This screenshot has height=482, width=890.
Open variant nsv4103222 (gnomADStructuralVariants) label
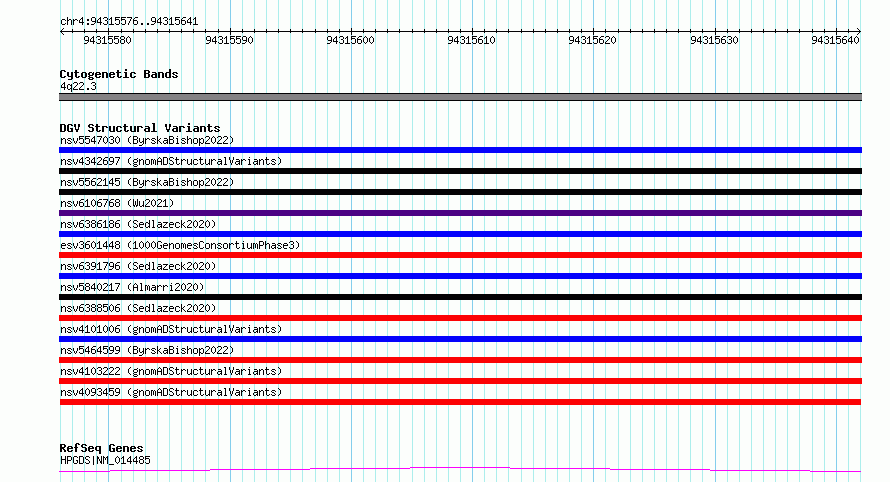click(x=171, y=371)
